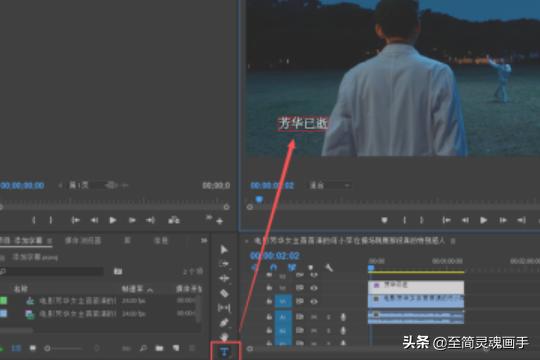The width and height of the screenshot is (540, 360).
Task: Go to Out point in Source monitor
Action: (150, 220)
